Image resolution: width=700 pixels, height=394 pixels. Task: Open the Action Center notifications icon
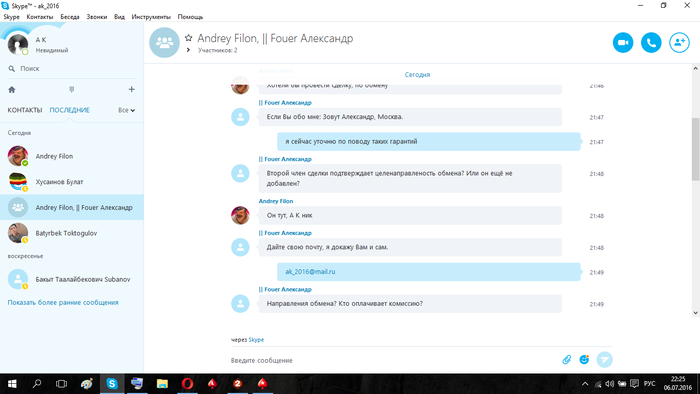click(634, 384)
